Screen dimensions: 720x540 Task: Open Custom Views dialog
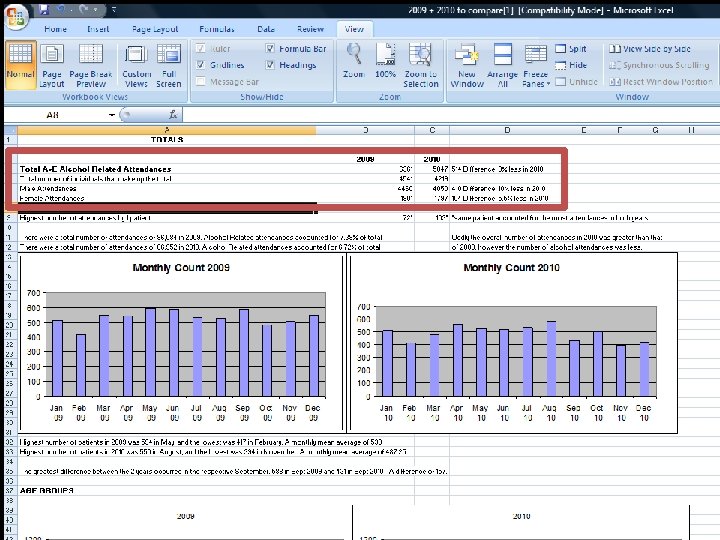click(x=136, y=65)
